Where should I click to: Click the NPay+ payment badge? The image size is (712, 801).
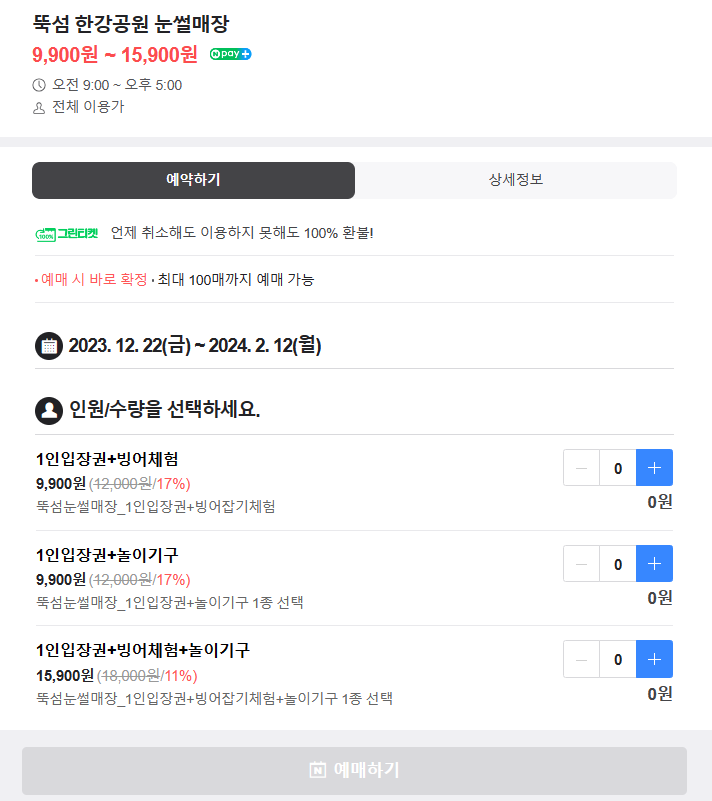tap(230, 54)
